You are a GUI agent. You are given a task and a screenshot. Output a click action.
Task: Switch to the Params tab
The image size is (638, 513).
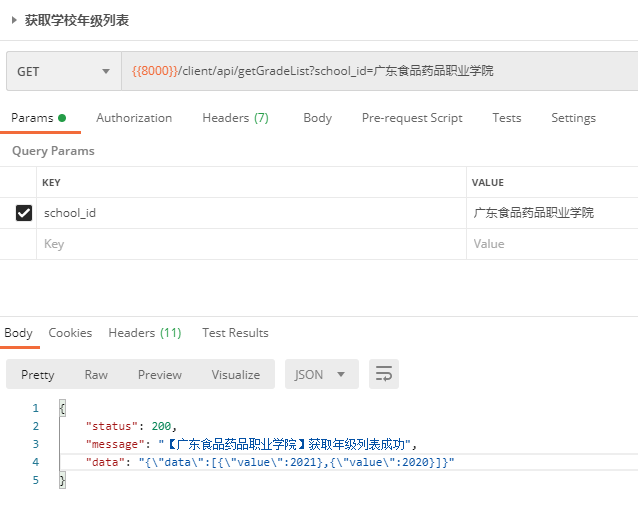pyautogui.click(x=39, y=118)
